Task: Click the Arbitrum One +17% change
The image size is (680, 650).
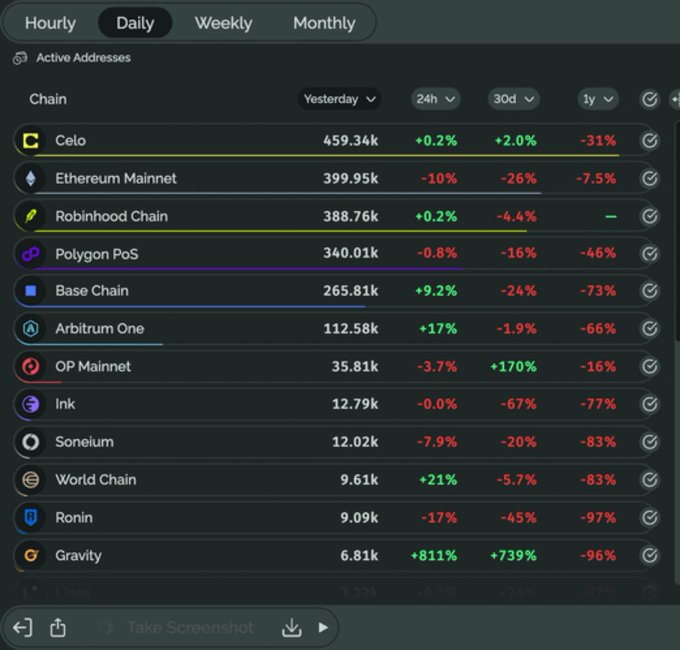Action: click(438, 328)
